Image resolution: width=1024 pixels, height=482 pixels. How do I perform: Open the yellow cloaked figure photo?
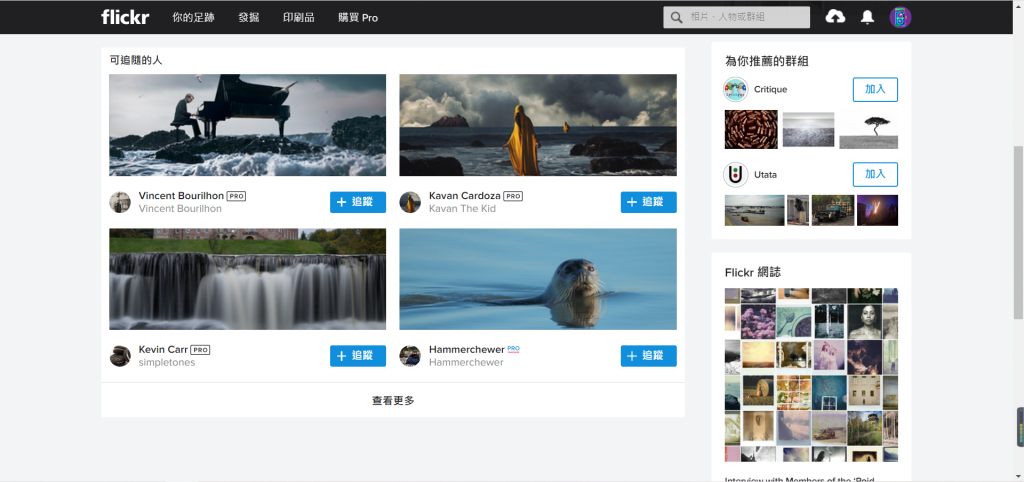point(538,125)
